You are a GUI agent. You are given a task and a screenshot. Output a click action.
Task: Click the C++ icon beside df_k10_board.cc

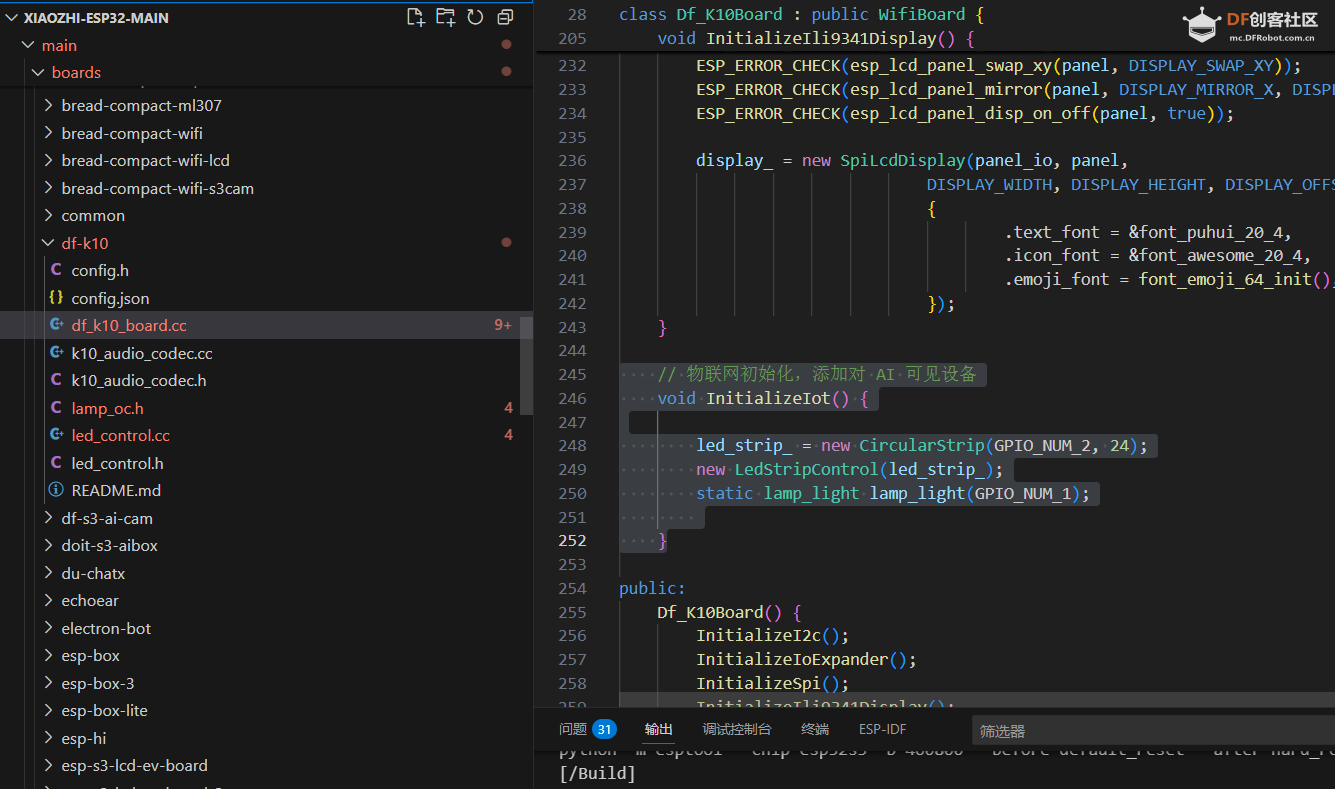(56, 325)
